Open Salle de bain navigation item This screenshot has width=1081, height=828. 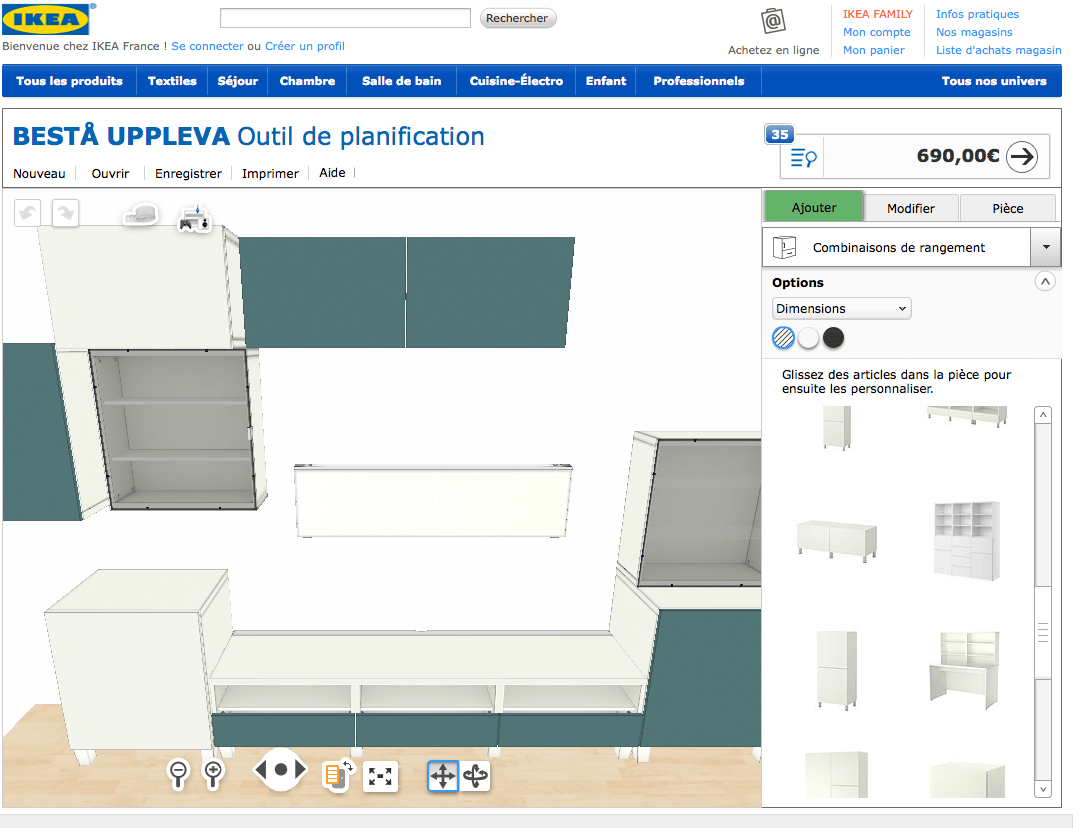tap(402, 81)
